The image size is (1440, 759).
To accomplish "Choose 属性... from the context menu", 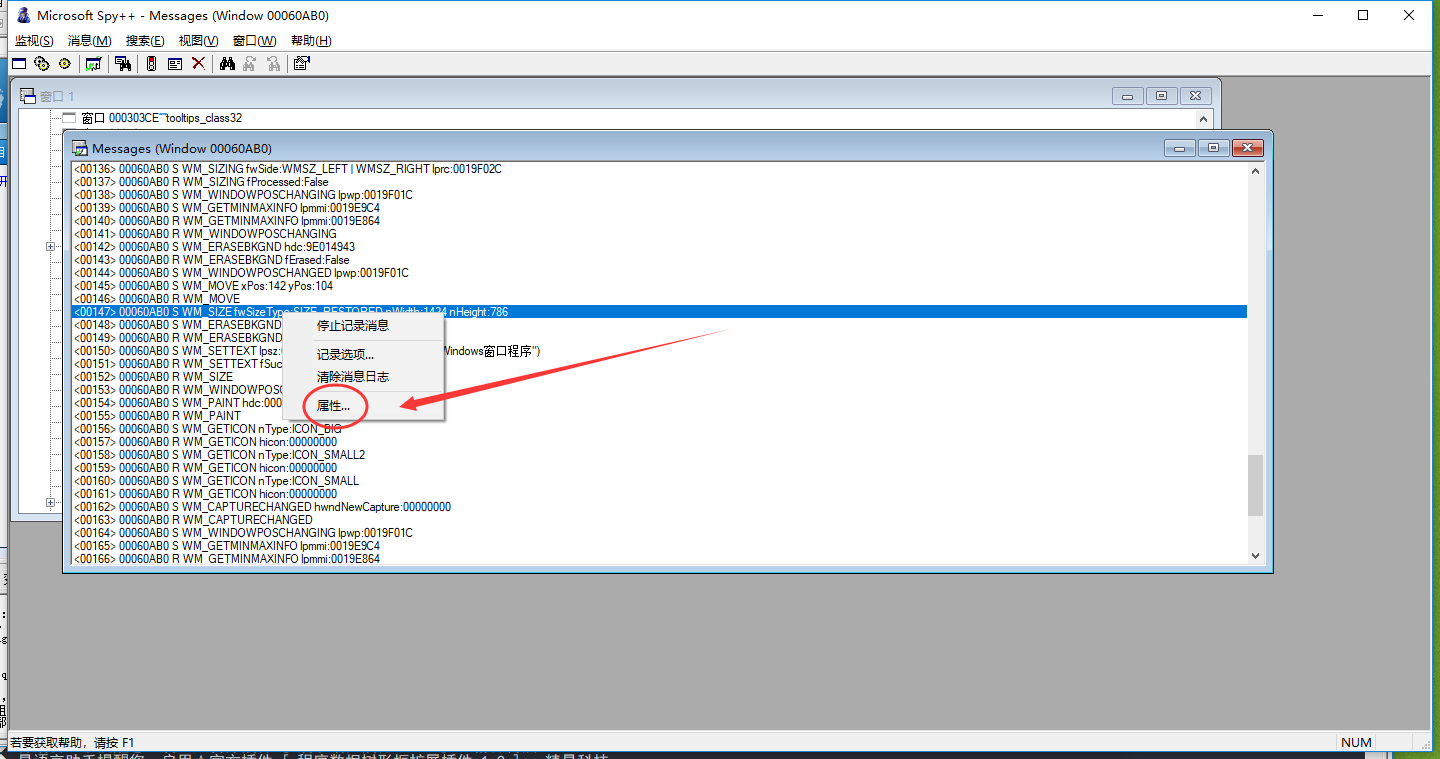I will 334,406.
